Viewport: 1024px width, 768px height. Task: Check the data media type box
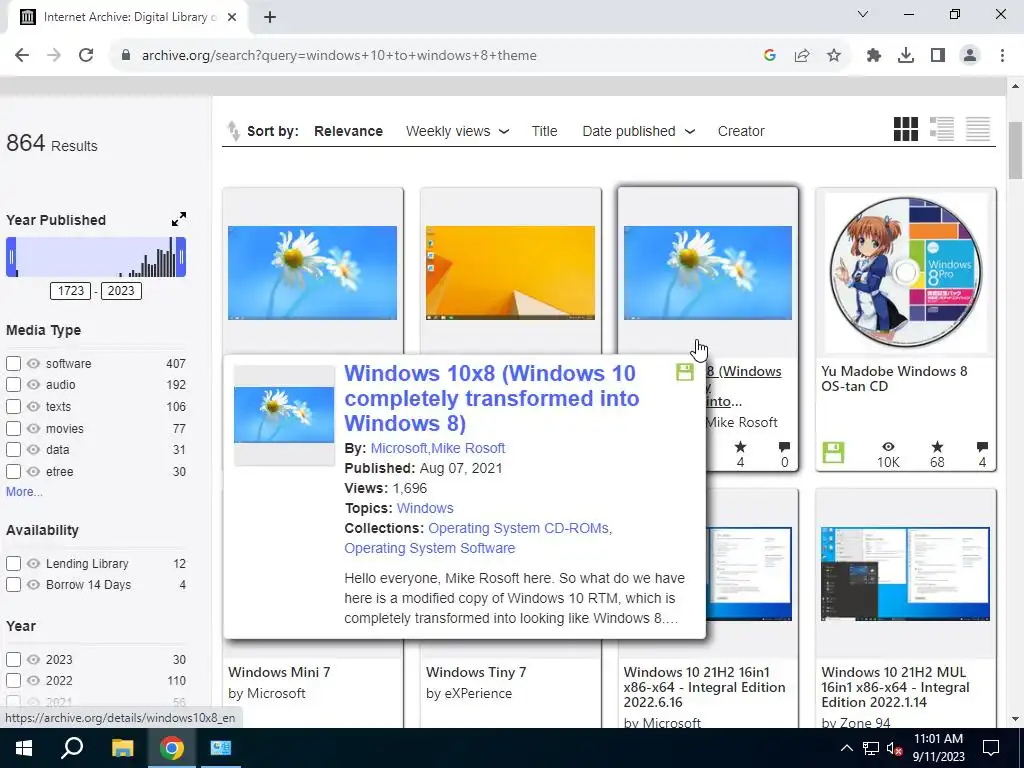[x=13, y=449]
